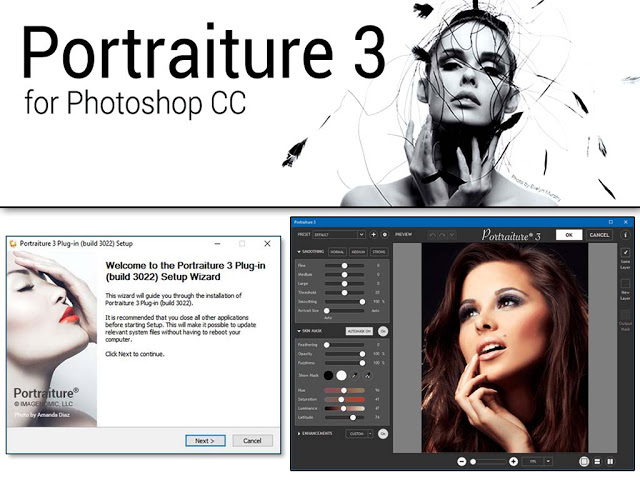Screen dimensions: 640x480
Task: Open the Enhancements Custom dropdown arrow
Action: click(x=370, y=433)
